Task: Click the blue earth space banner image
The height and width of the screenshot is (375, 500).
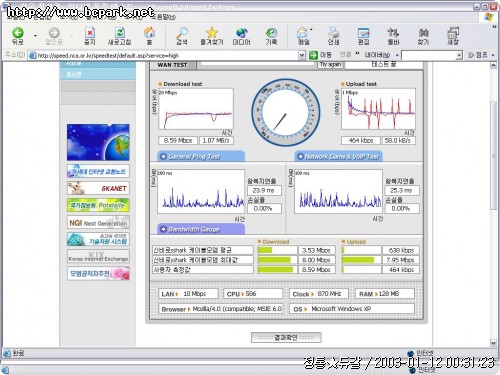Action: tap(98, 142)
